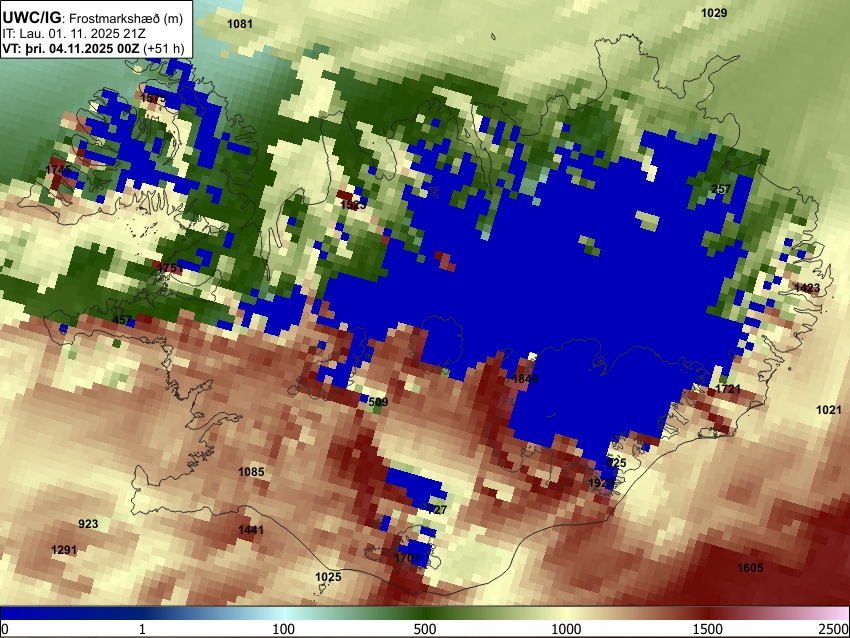Click the 1085 value label
Screen dimensions: 850x638
coord(251,472)
